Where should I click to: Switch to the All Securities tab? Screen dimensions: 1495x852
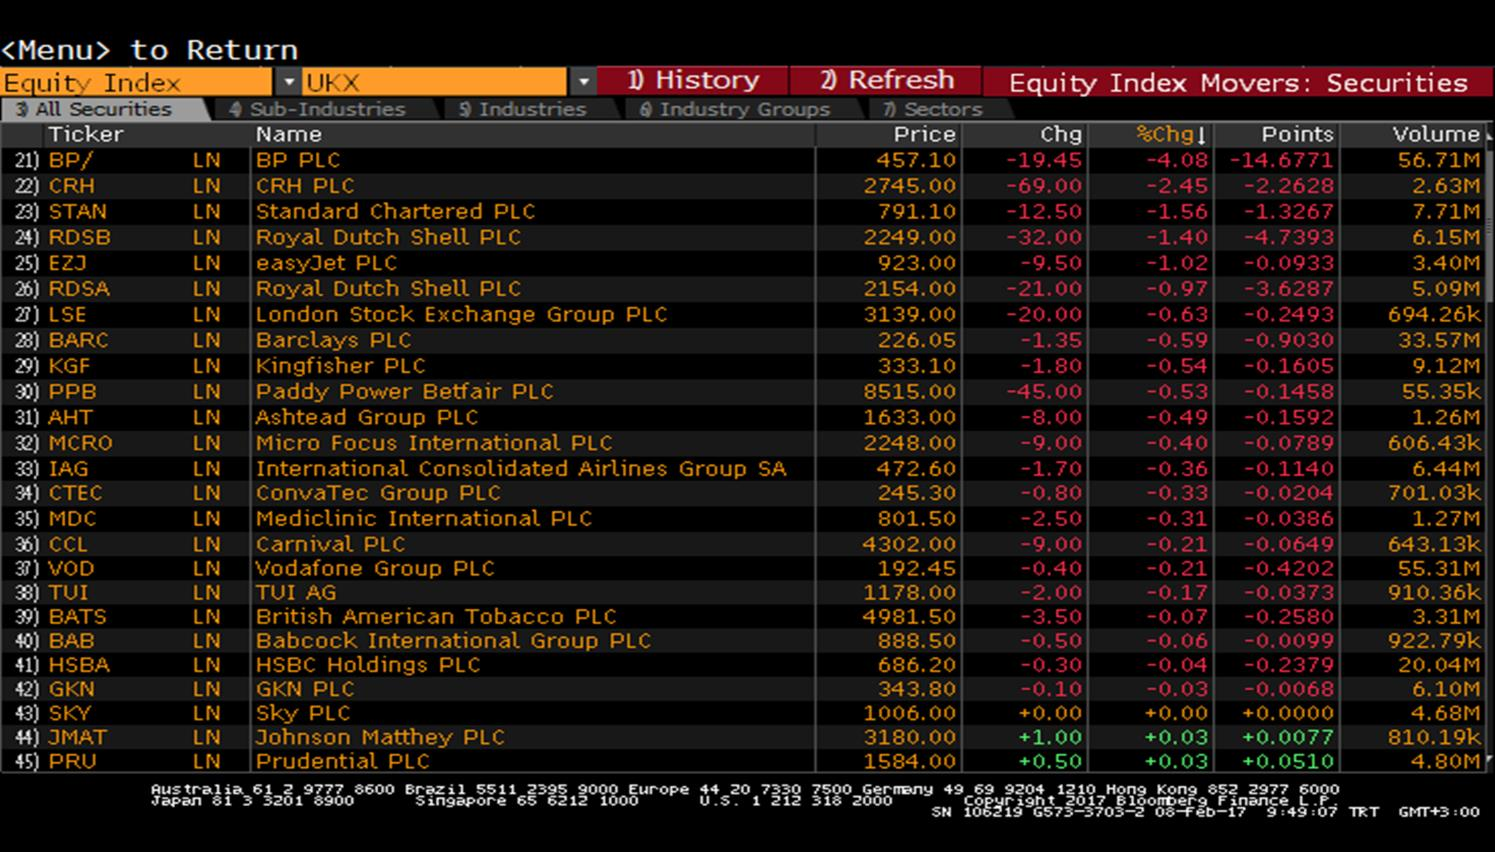tap(103, 109)
